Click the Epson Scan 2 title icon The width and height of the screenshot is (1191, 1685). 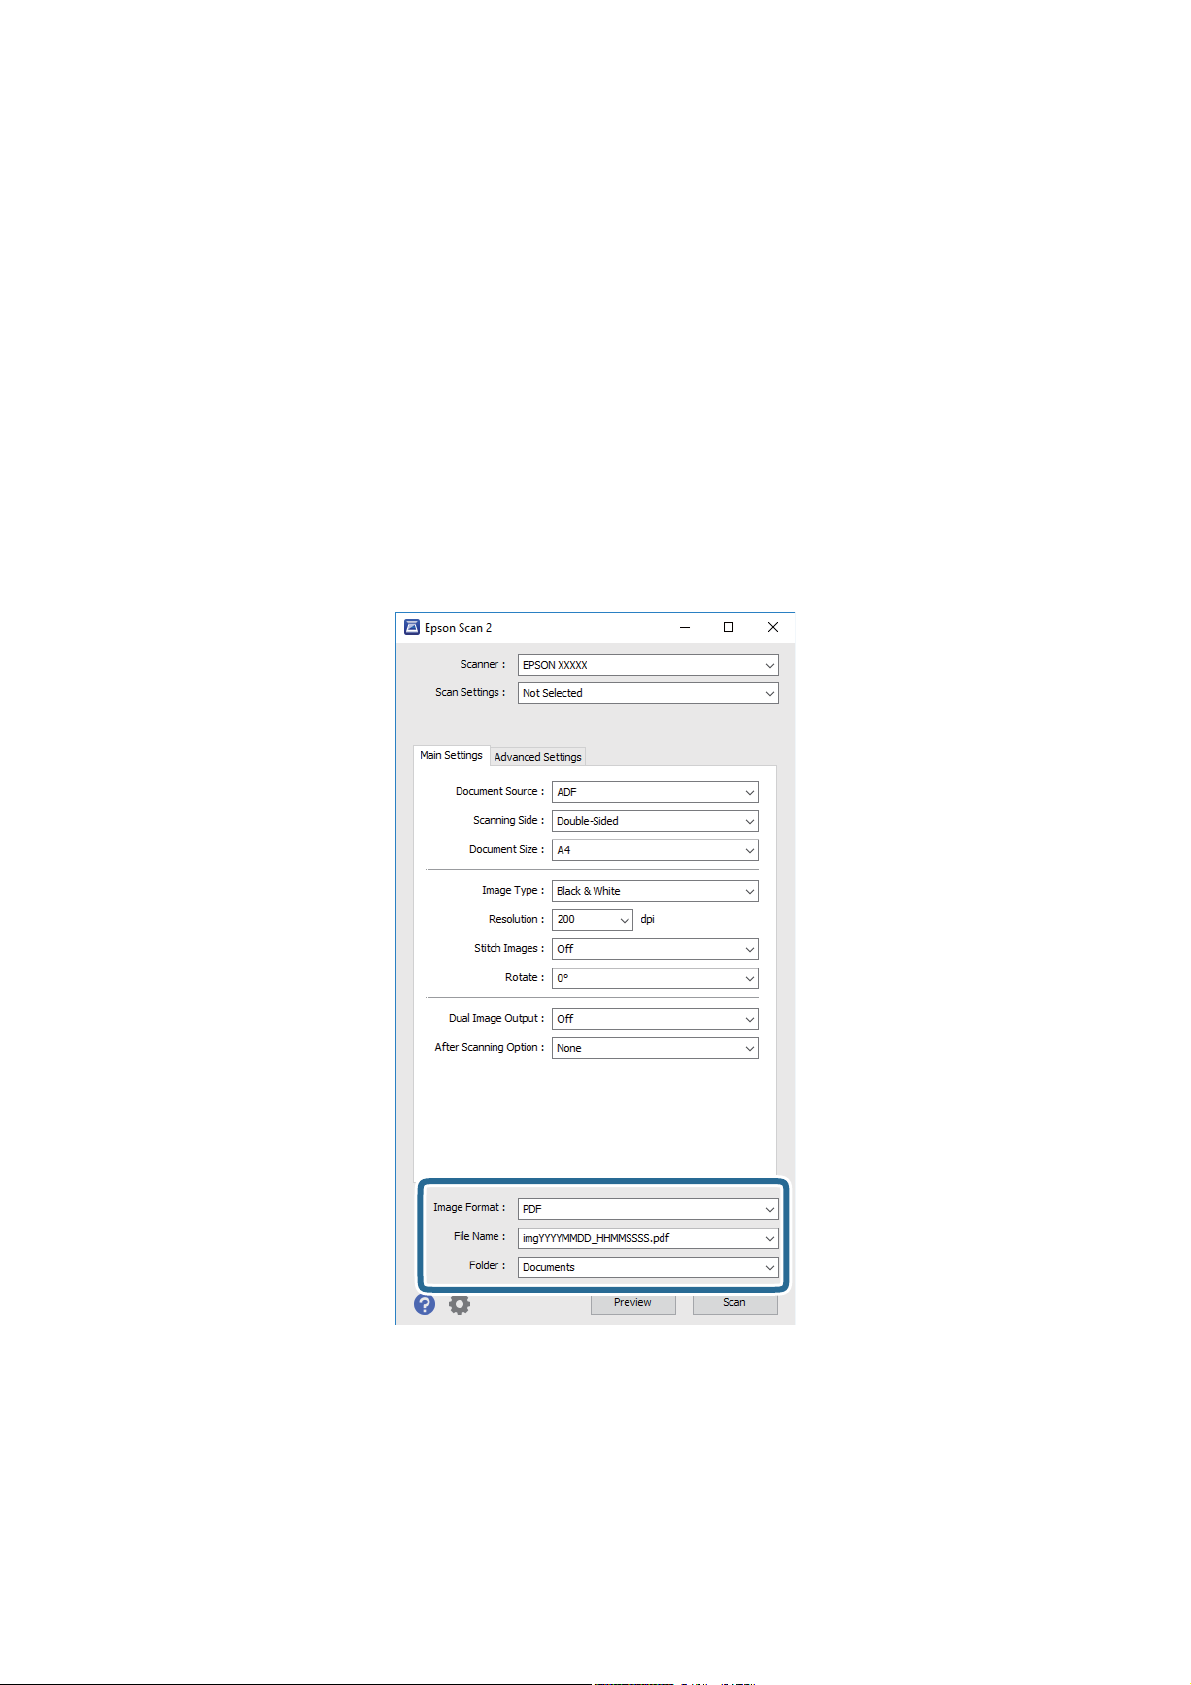tap(411, 627)
